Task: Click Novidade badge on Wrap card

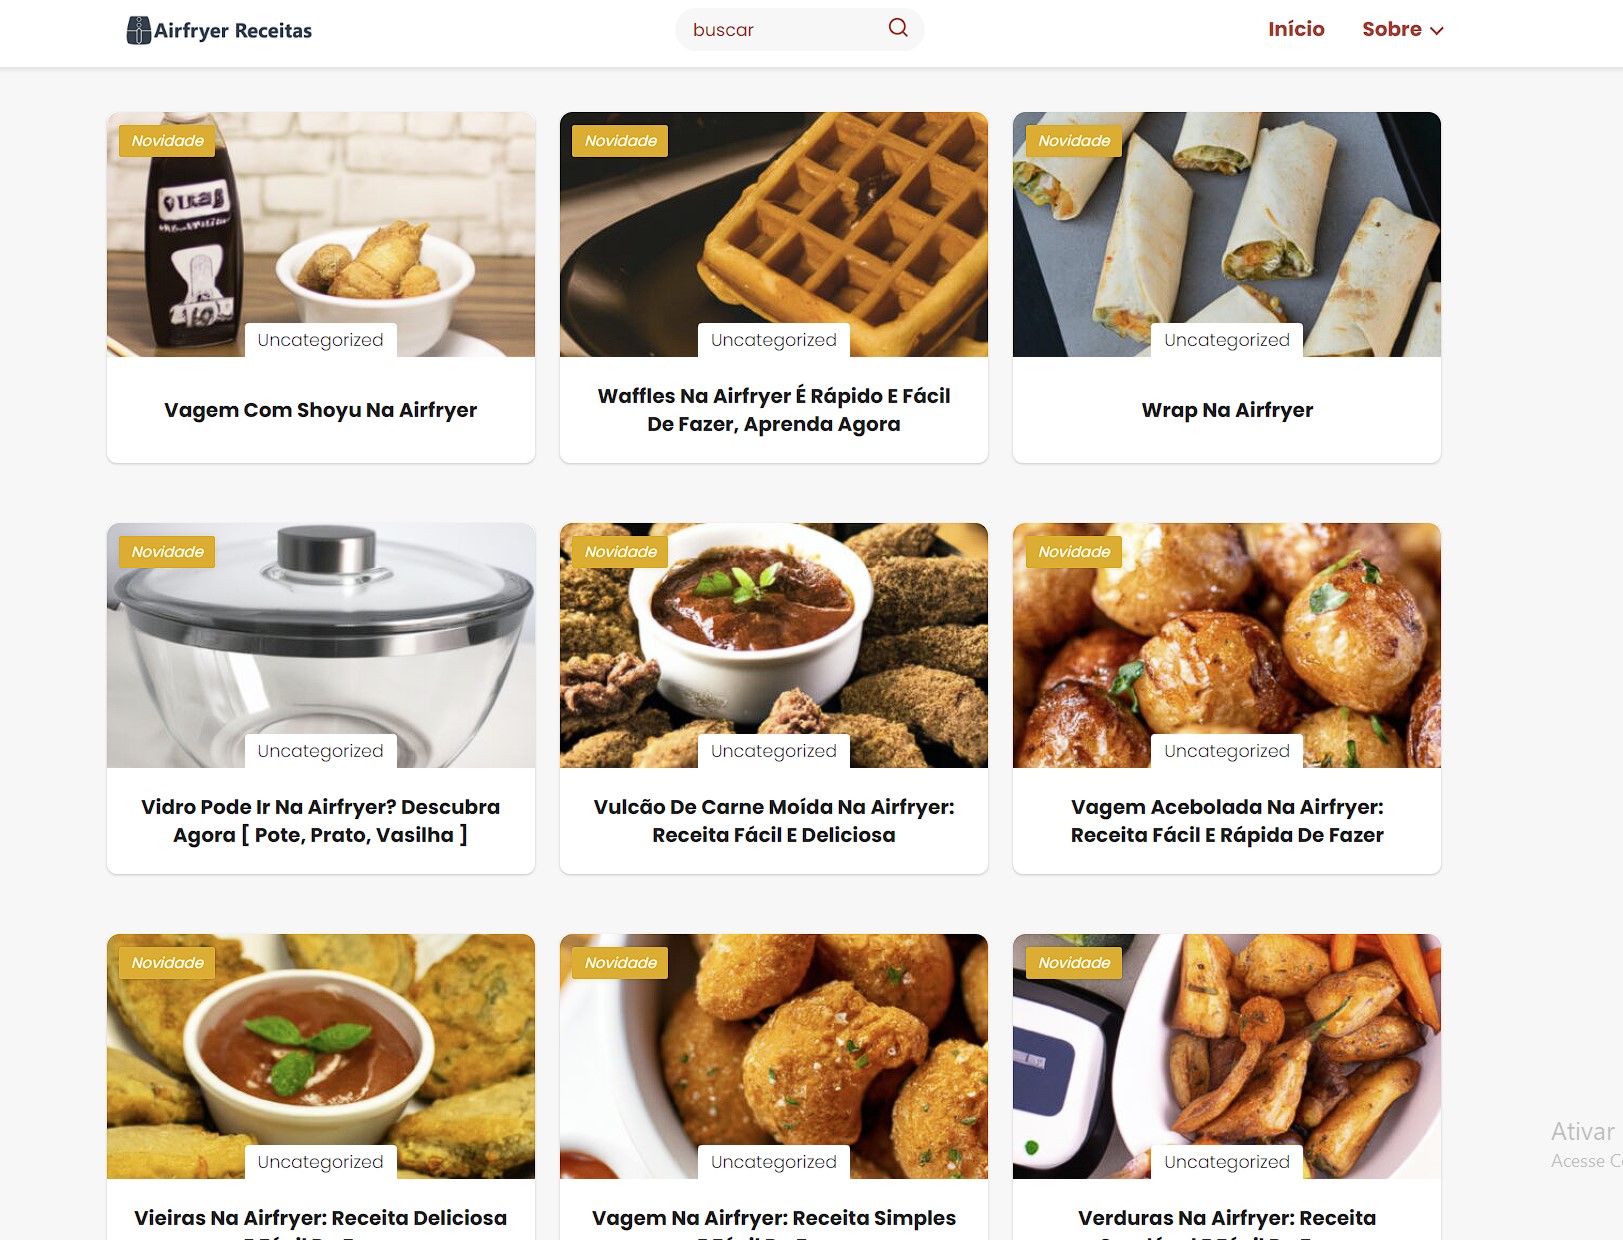Action: click(x=1074, y=141)
